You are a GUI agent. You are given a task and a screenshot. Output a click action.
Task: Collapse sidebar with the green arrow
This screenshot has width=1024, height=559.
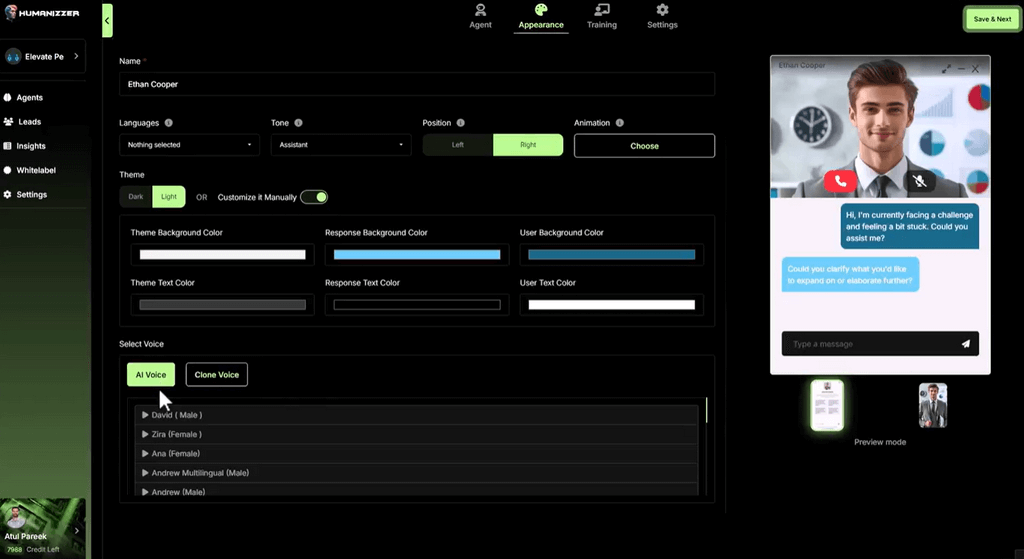tap(107, 20)
